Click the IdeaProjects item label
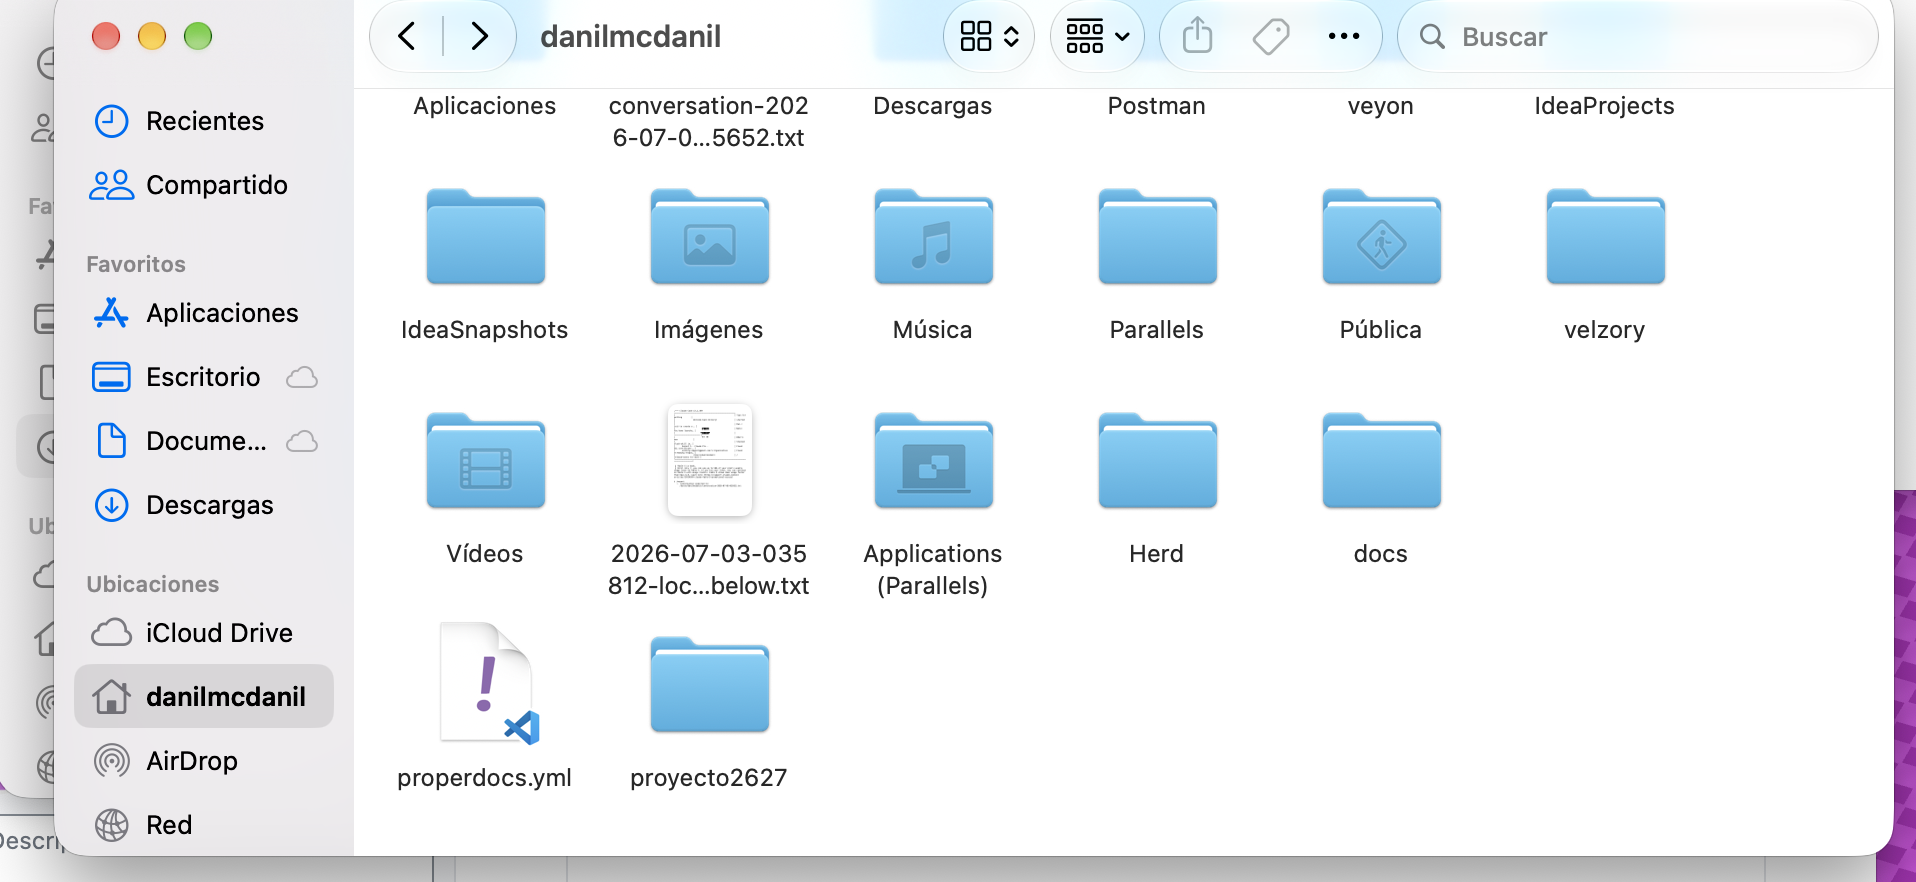This screenshot has height=882, width=1916. click(x=1605, y=106)
